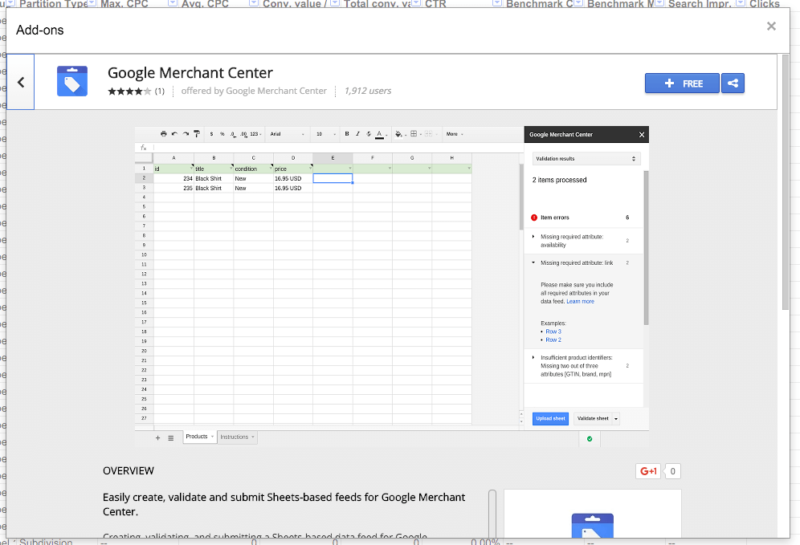Click the Google Merchant Center tag icon
The height and width of the screenshot is (545, 800).
[72, 81]
